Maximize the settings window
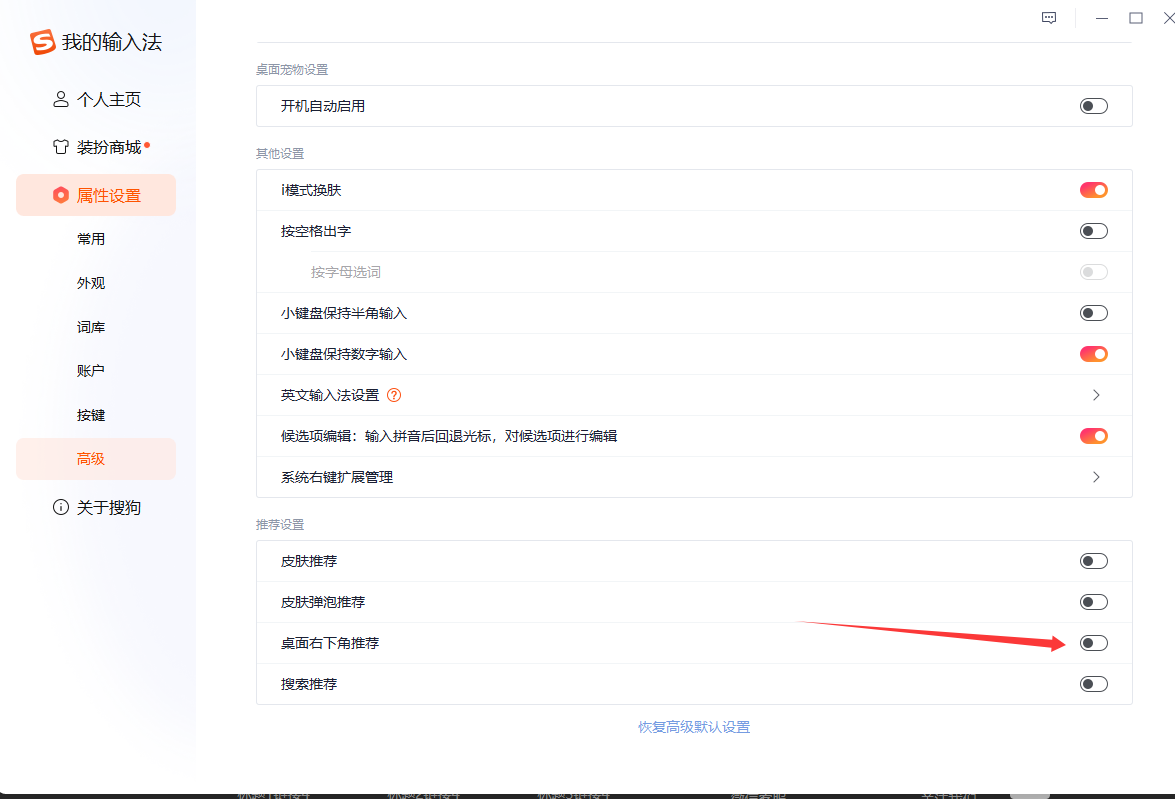 (x=1136, y=18)
